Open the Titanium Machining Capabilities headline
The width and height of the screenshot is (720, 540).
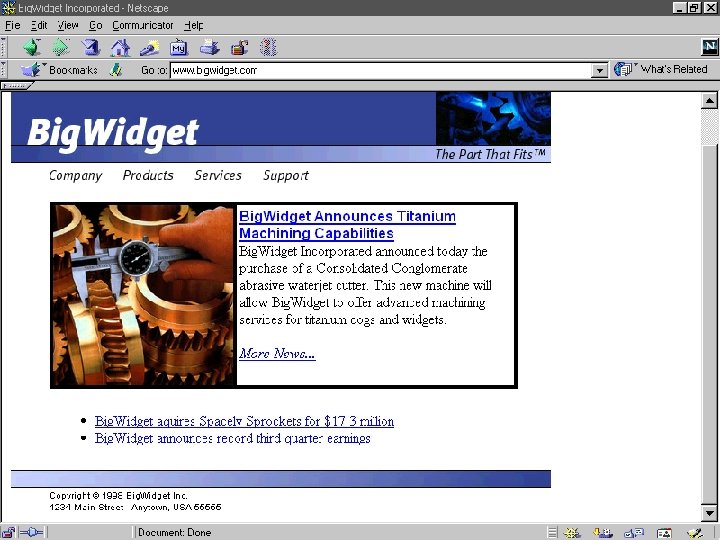(x=347, y=225)
